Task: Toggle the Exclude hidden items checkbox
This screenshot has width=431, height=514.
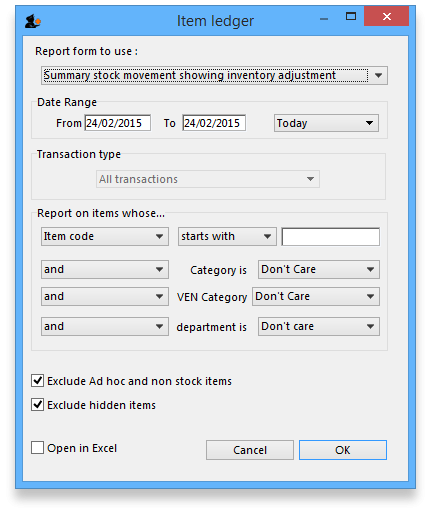Action: [x=37, y=404]
